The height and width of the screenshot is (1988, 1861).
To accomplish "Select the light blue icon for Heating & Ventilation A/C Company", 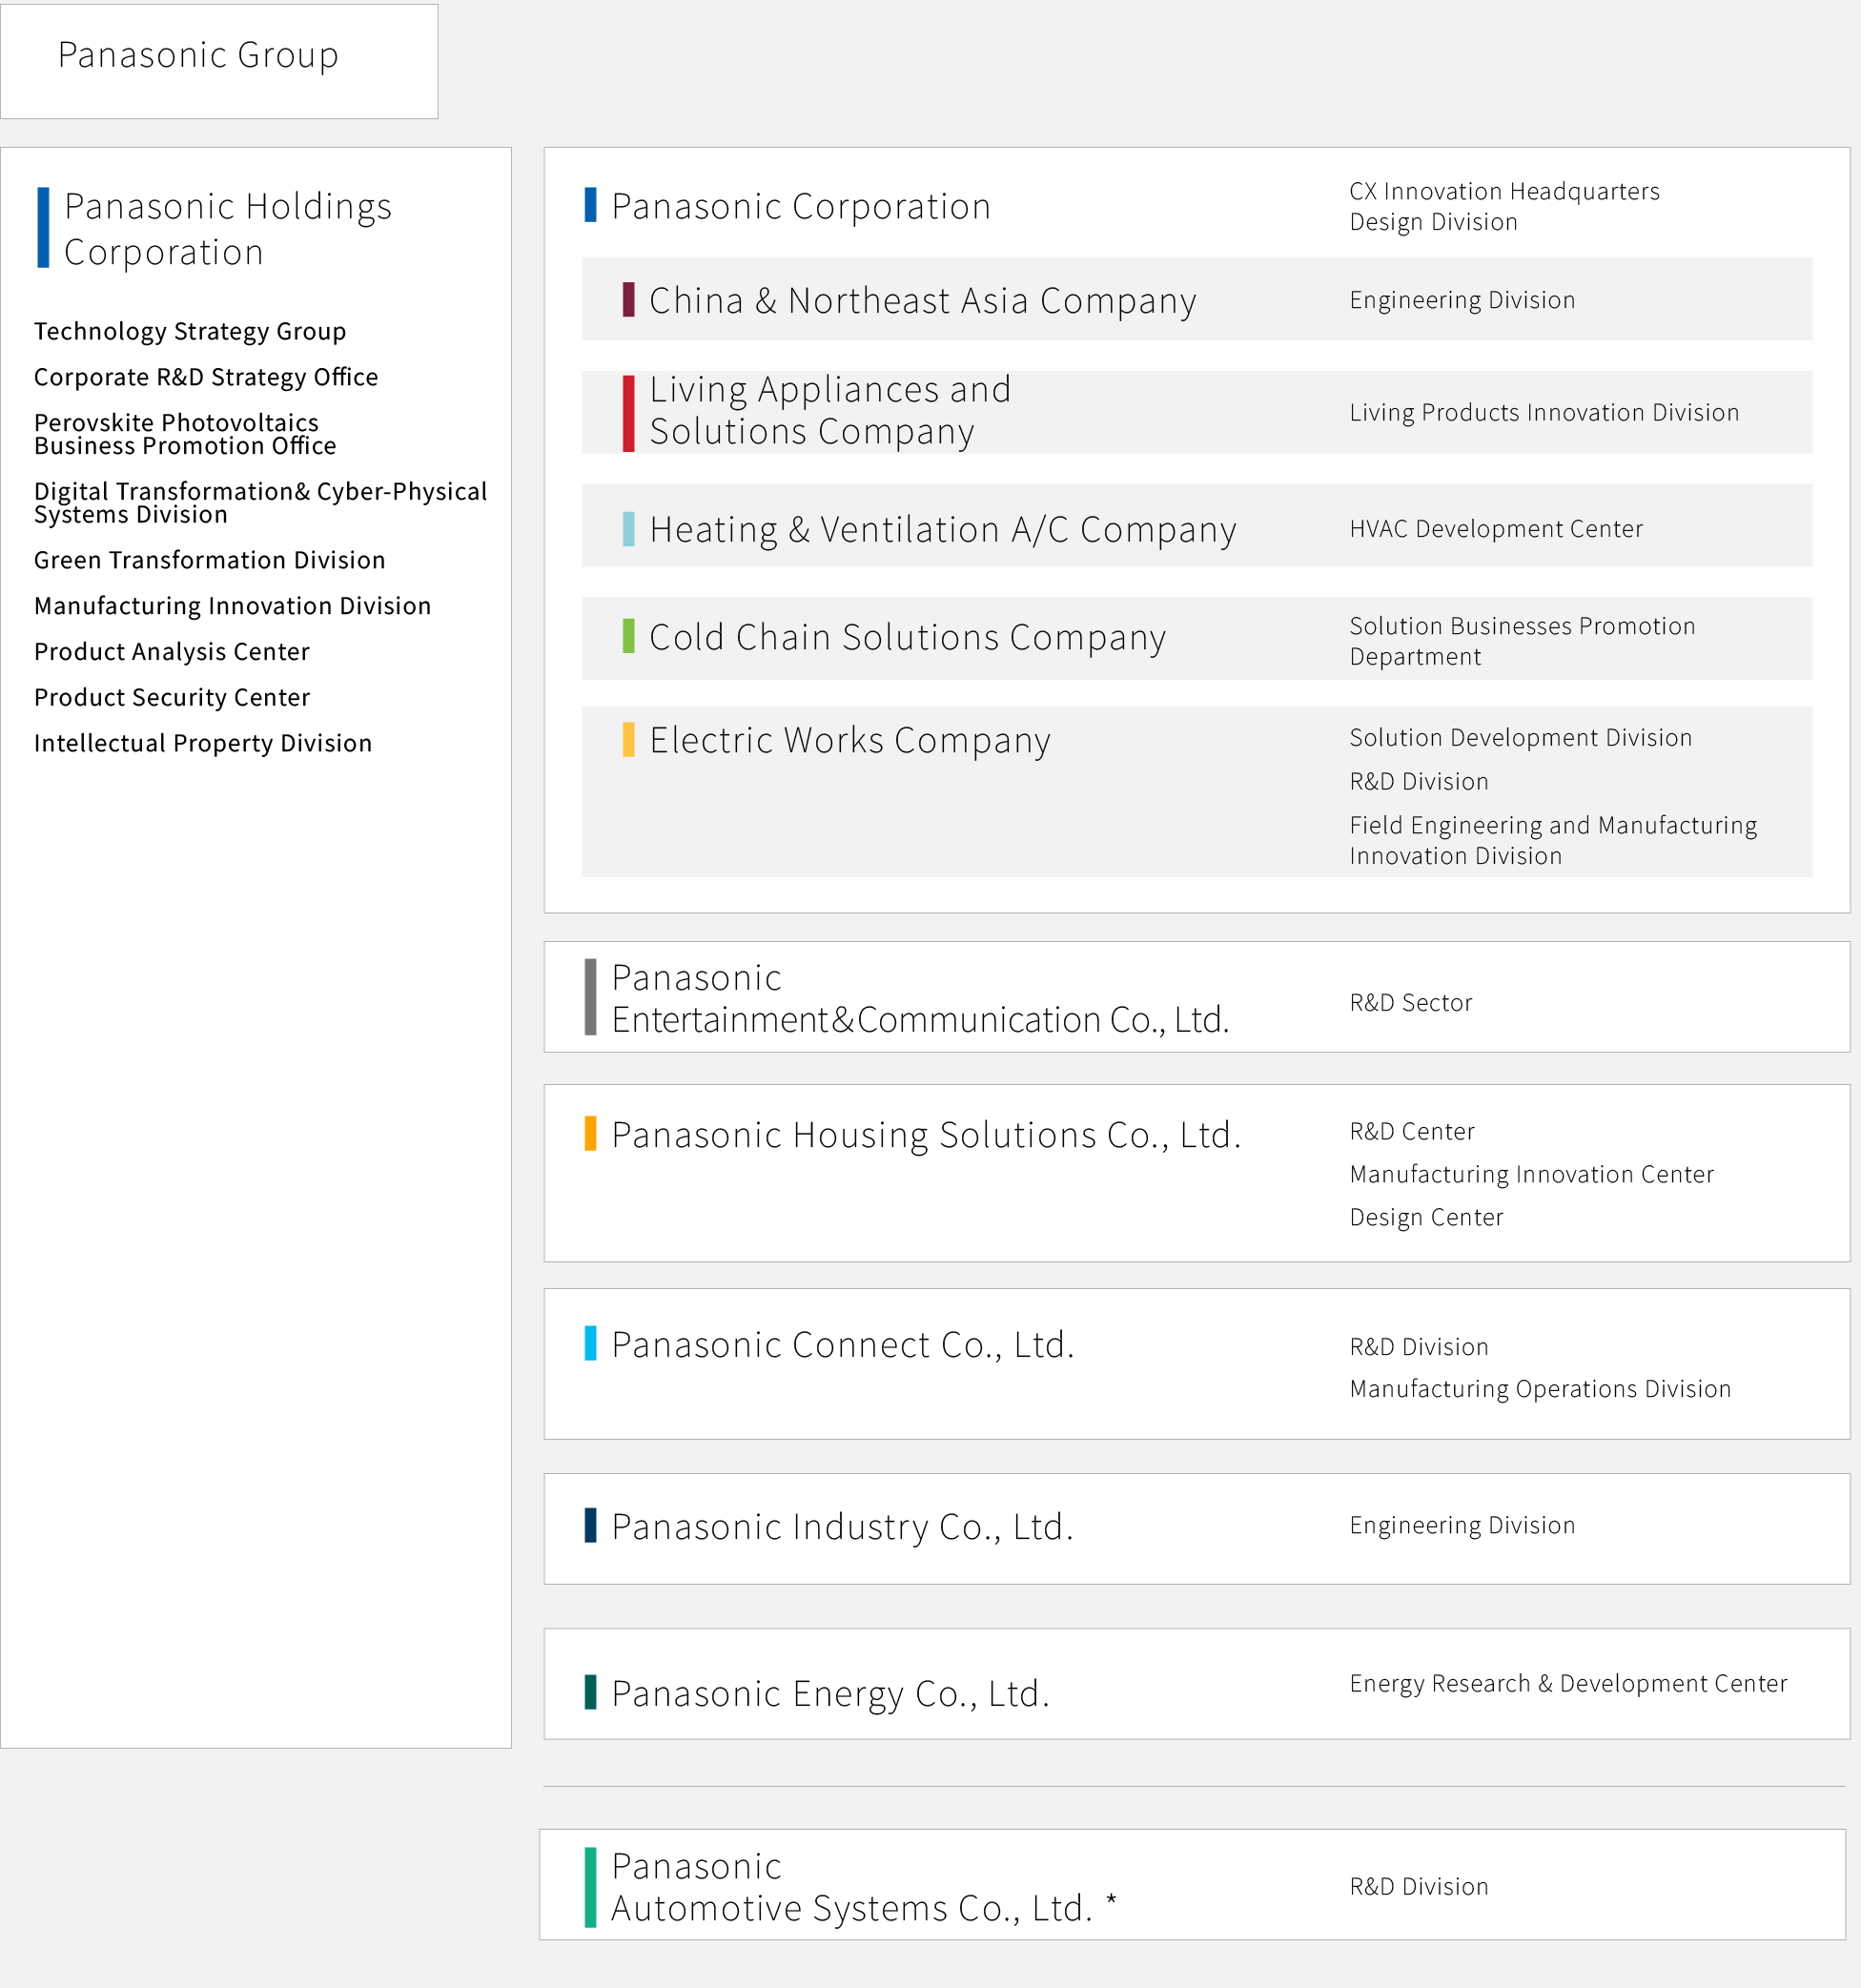I will [x=628, y=529].
